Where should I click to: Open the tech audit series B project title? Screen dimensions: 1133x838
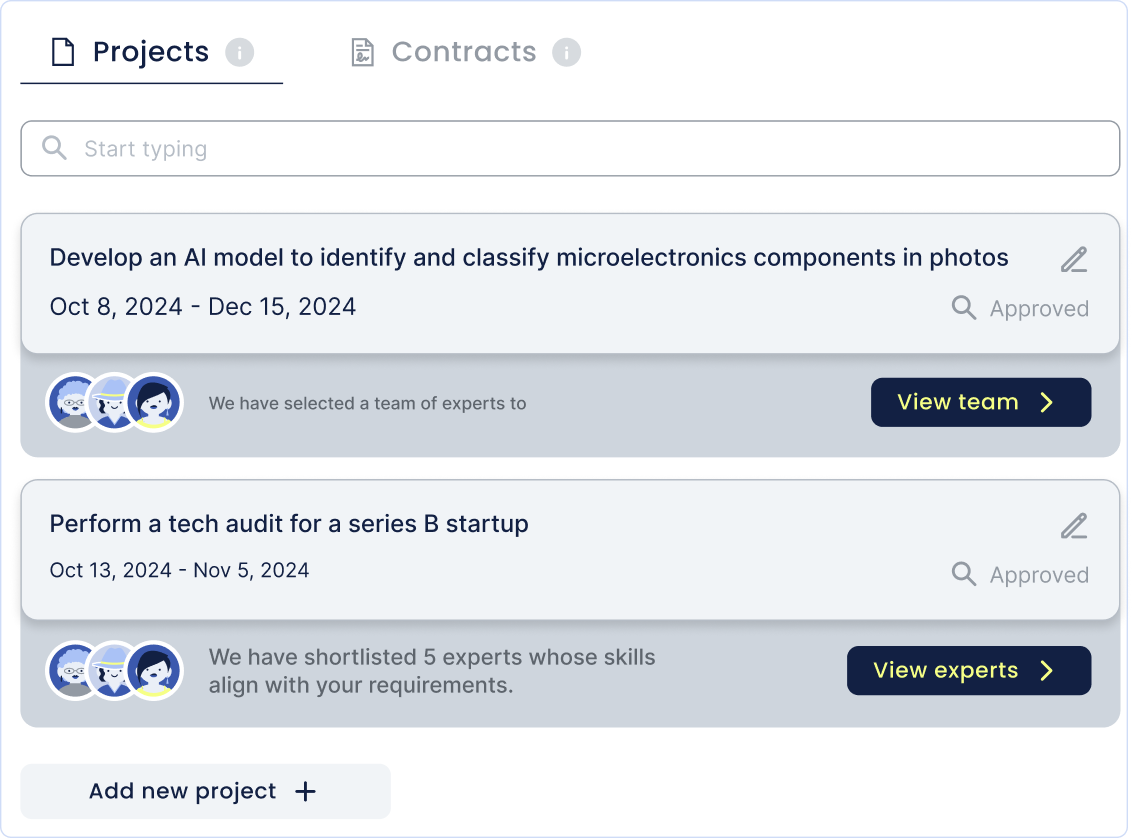click(x=289, y=524)
